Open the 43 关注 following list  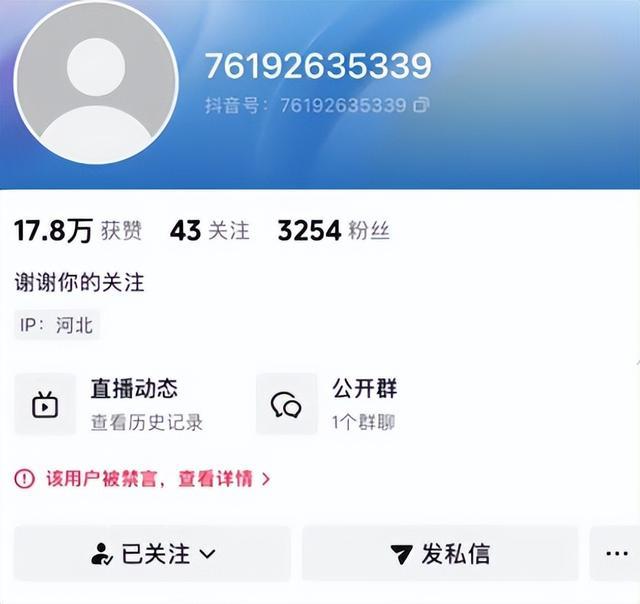(209, 231)
